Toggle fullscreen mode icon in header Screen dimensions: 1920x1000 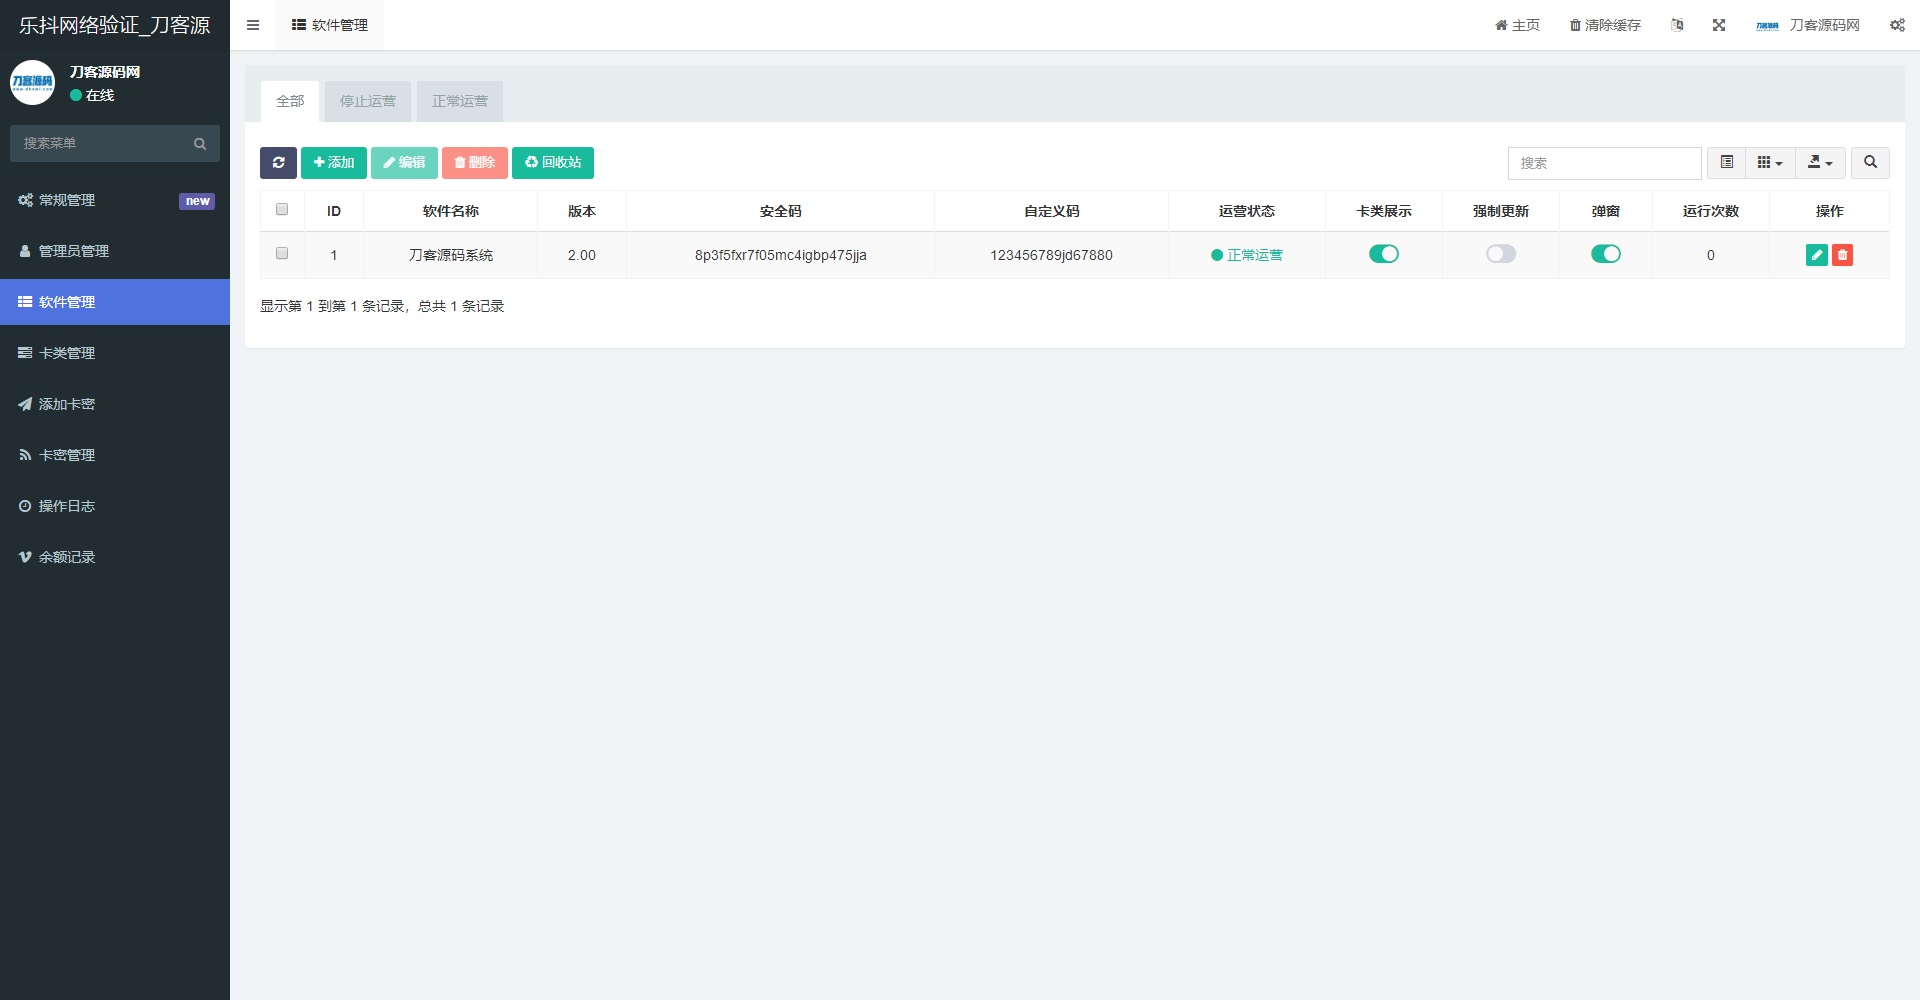(x=1718, y=25)
